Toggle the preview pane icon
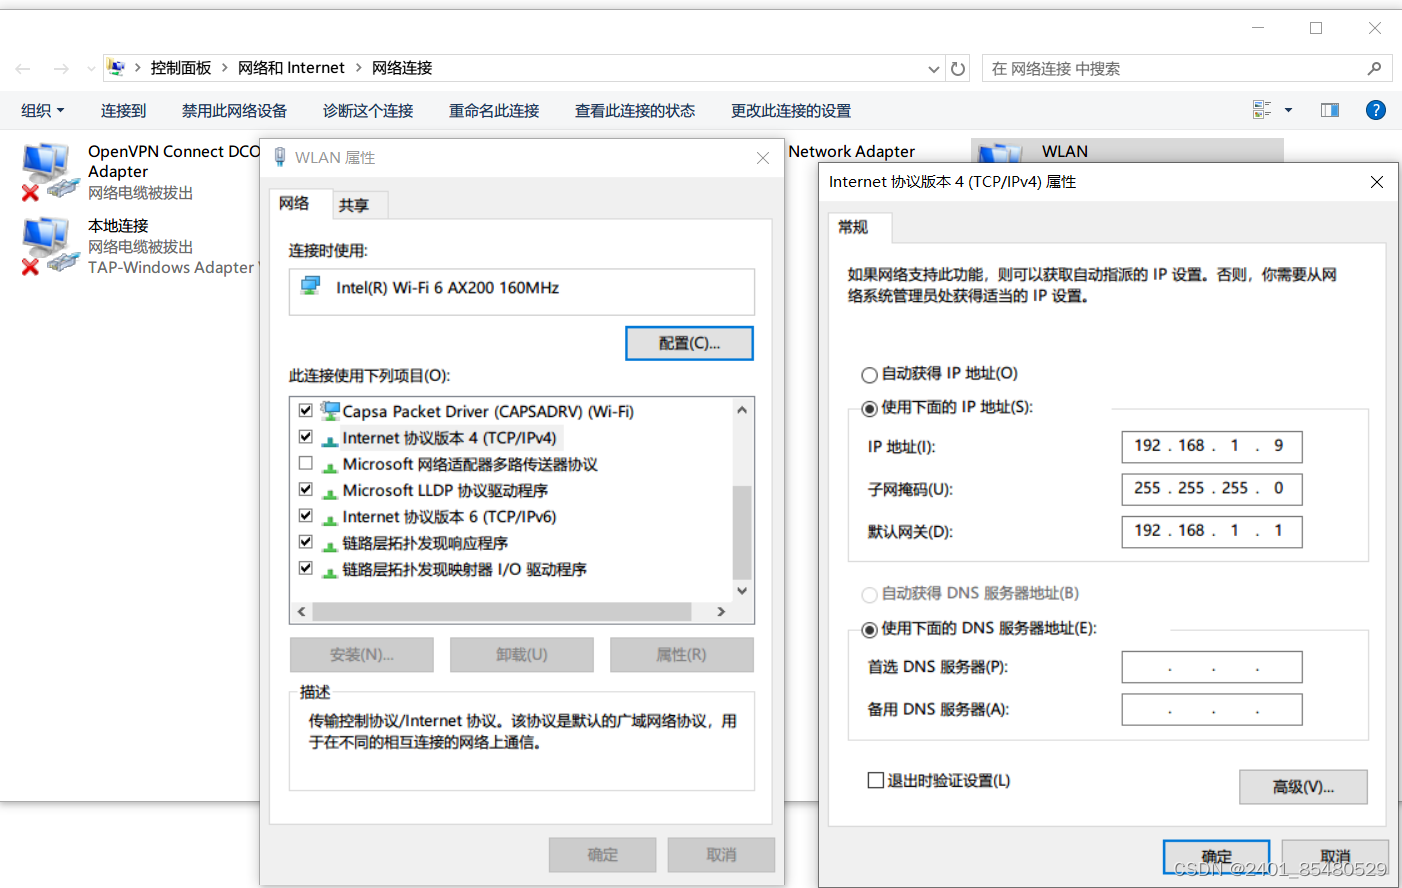The width and height of the screenshot is (1402, 888). click(1330, 110)
